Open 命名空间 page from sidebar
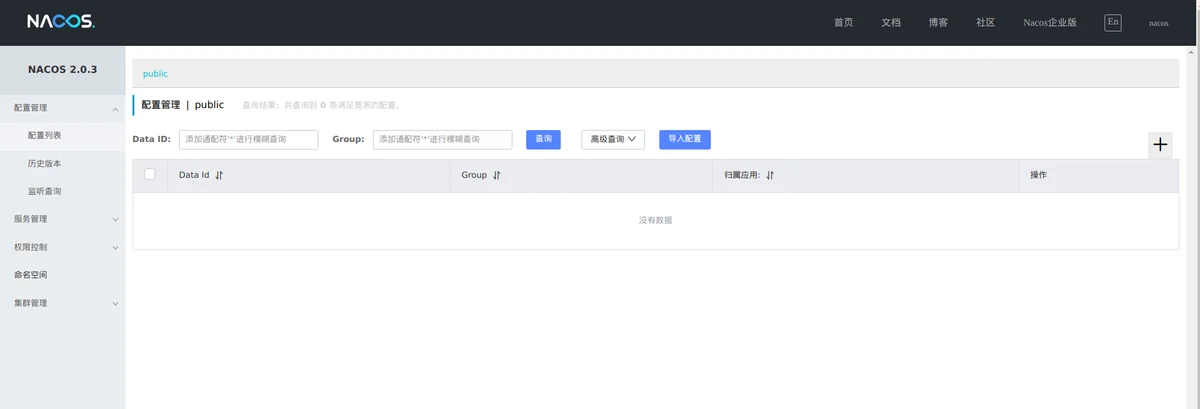This screenshot has height=409, width=1200. tap(31, 275)
